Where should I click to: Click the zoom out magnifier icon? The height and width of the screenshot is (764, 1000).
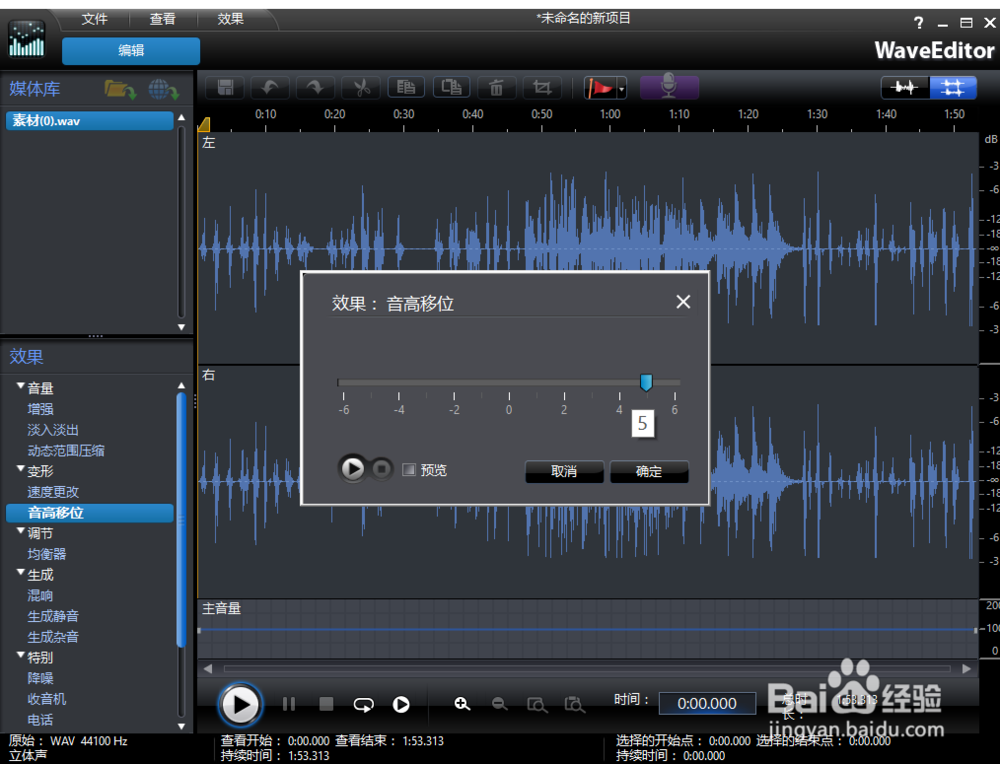click(500, 704)
